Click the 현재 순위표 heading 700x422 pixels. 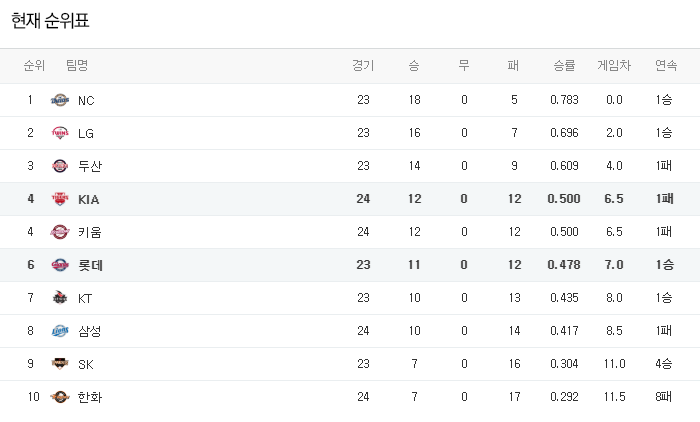point(50,21)
